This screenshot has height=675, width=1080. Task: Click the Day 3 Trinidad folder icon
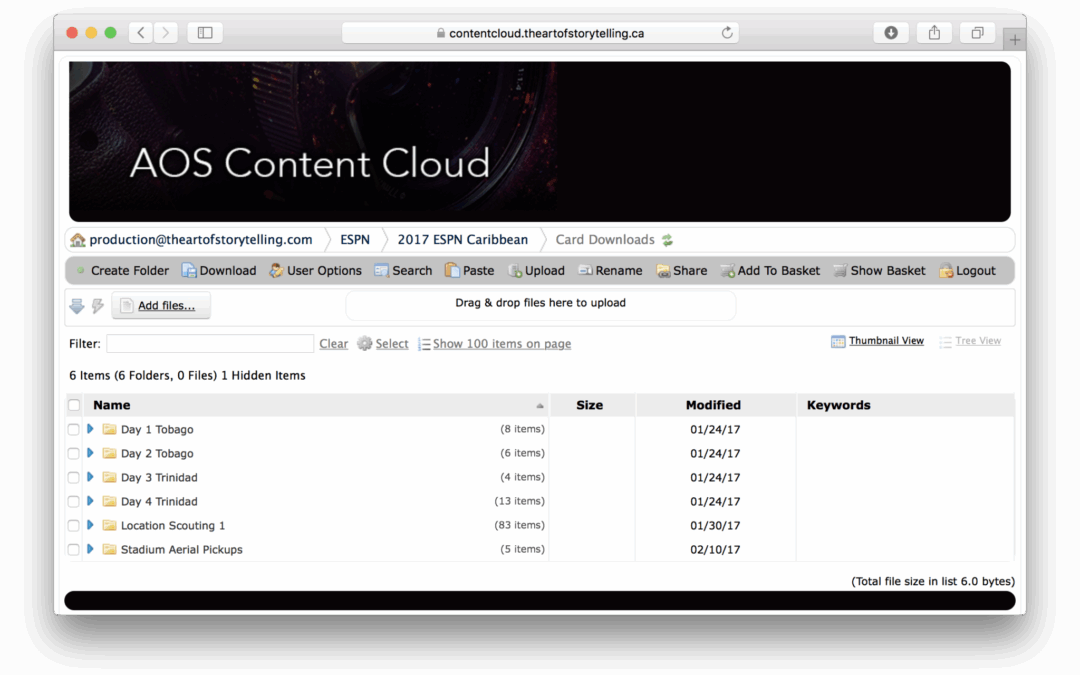109,477
